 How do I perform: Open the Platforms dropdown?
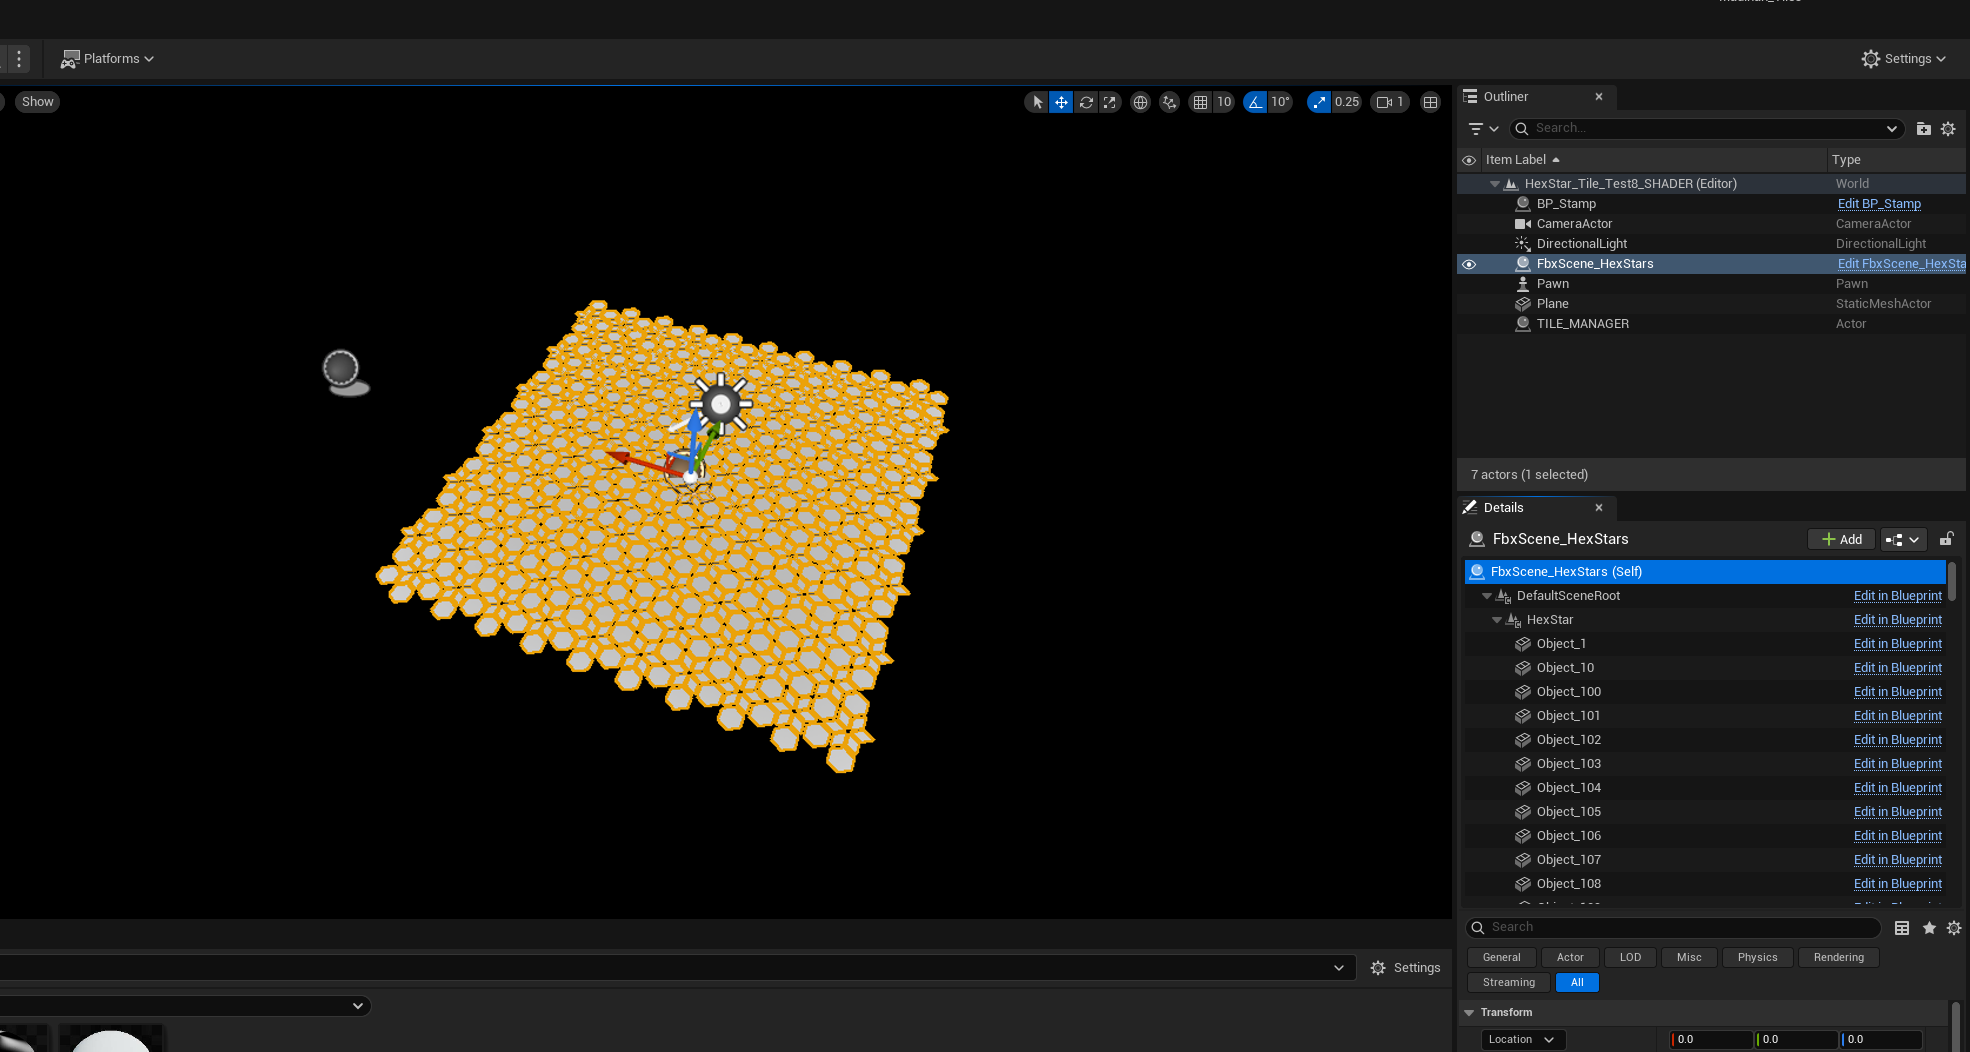(x=107, y=59)
